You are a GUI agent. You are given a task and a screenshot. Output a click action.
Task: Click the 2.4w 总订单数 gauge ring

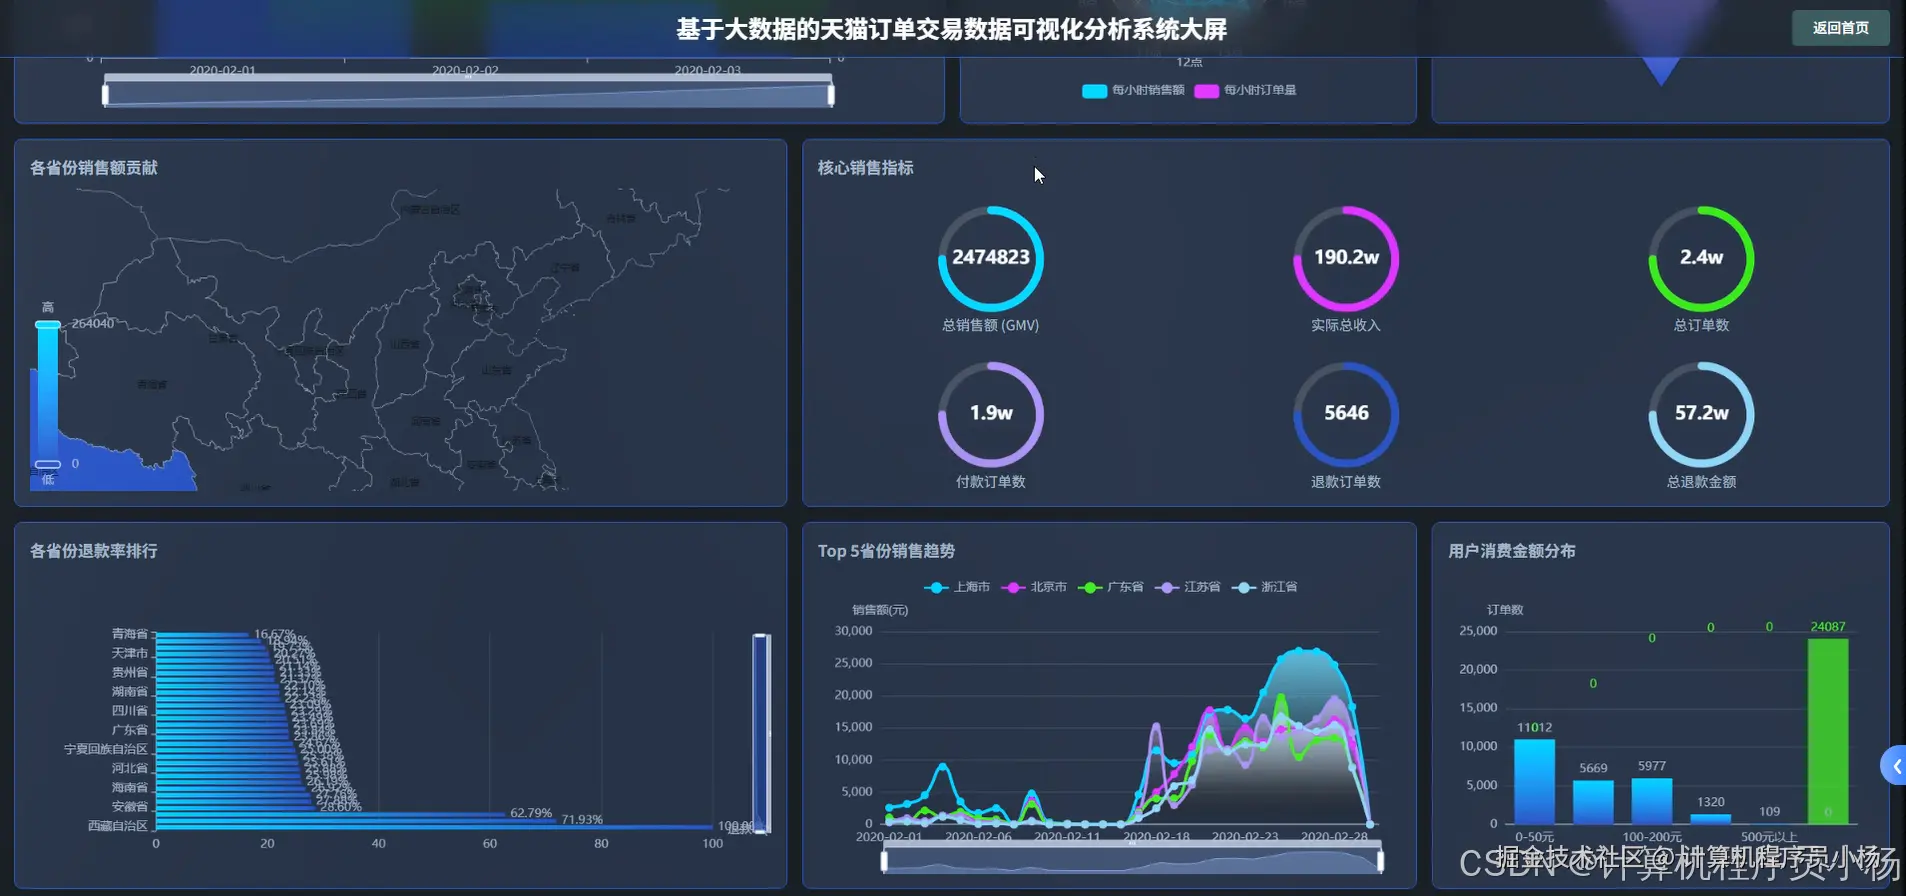[x=1701, y=258]
